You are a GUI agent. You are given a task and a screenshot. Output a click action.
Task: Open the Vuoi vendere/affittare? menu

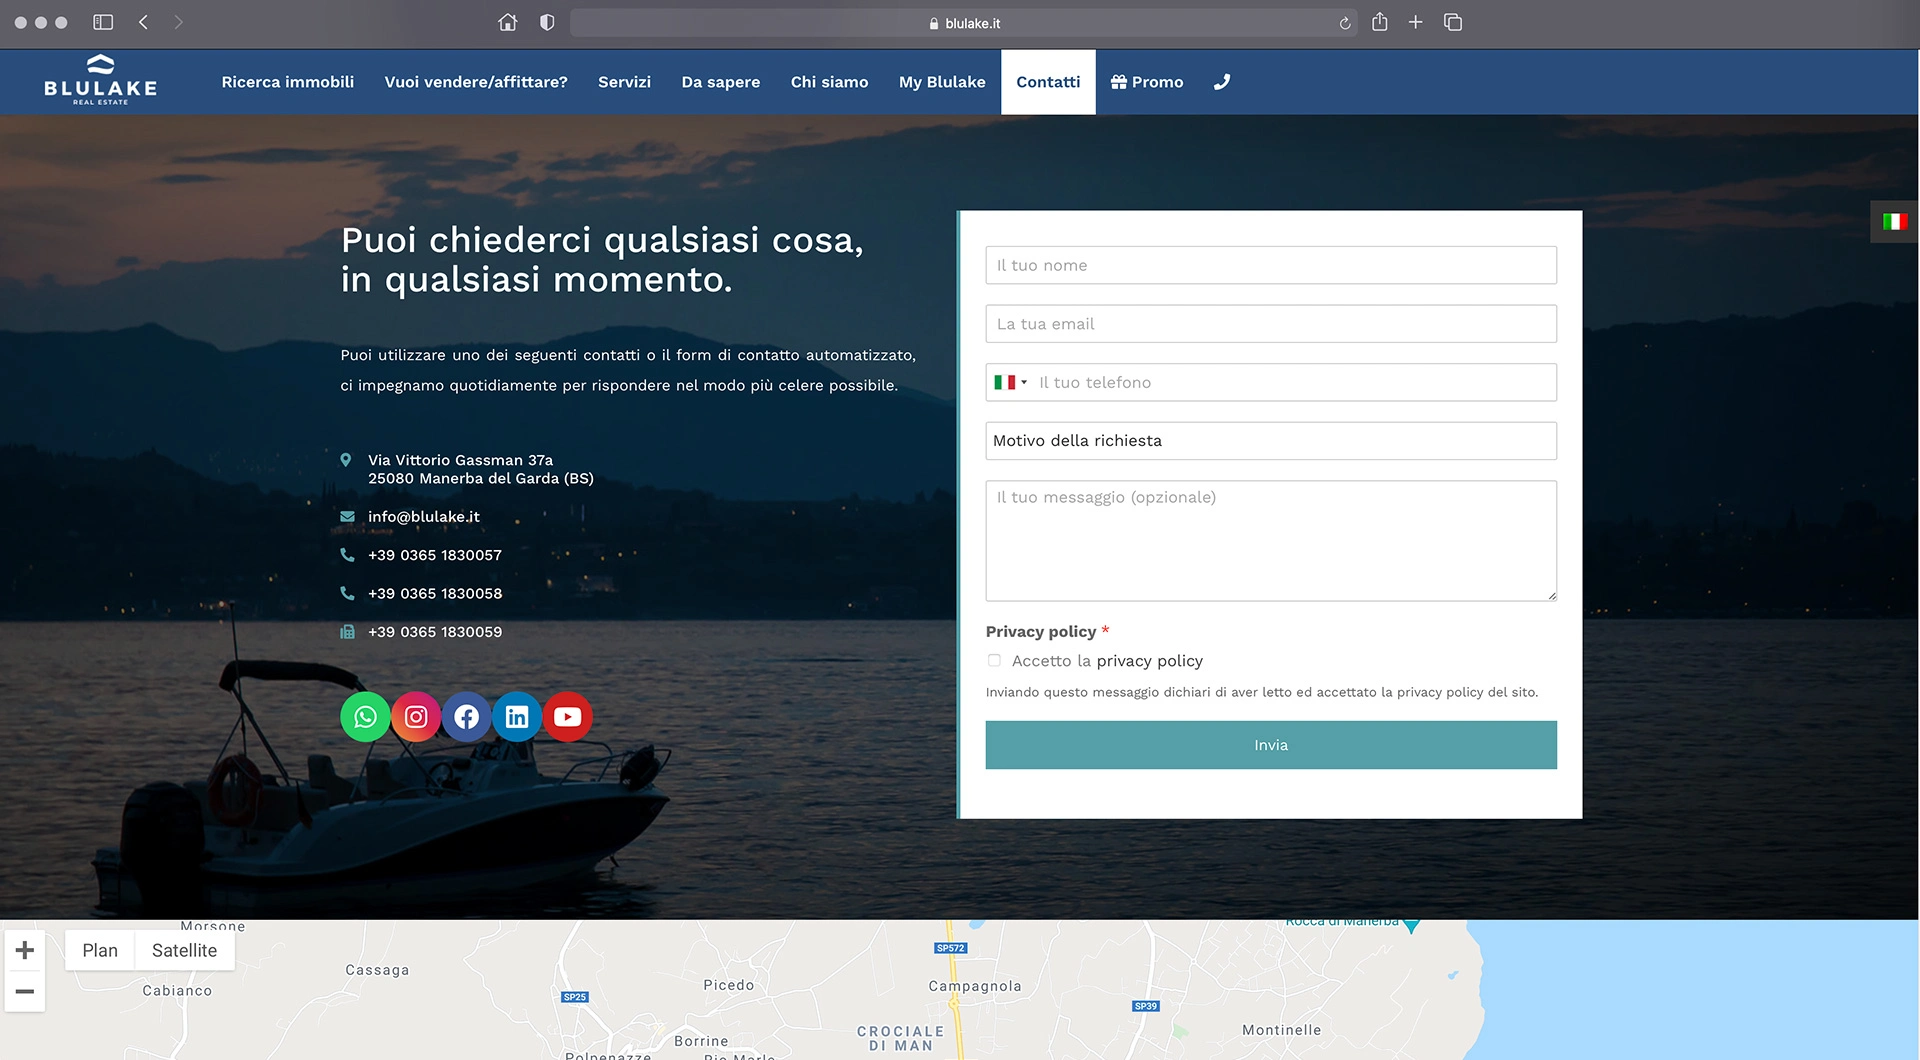coord(476,82)
